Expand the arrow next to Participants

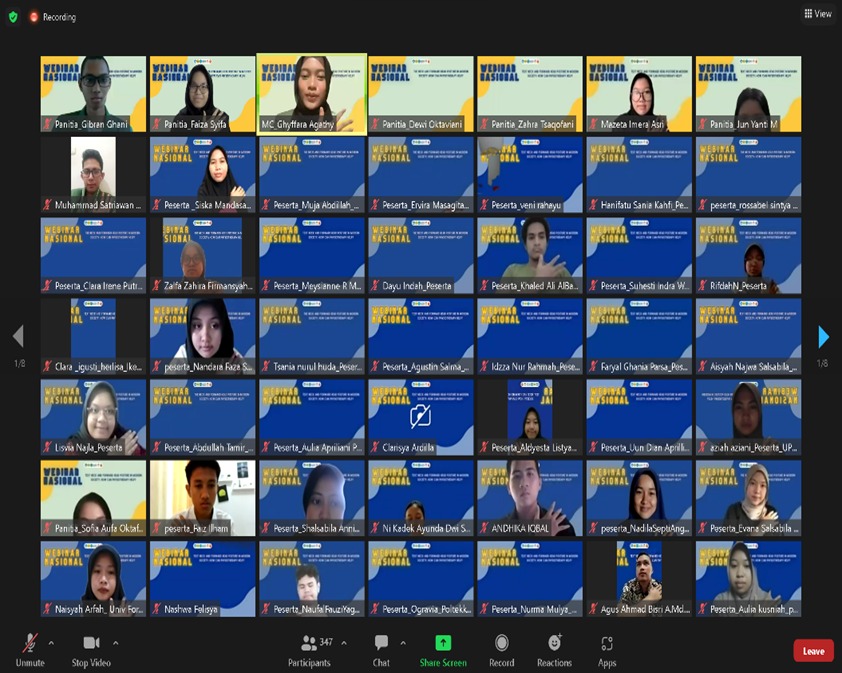click(x=344, y=643)
